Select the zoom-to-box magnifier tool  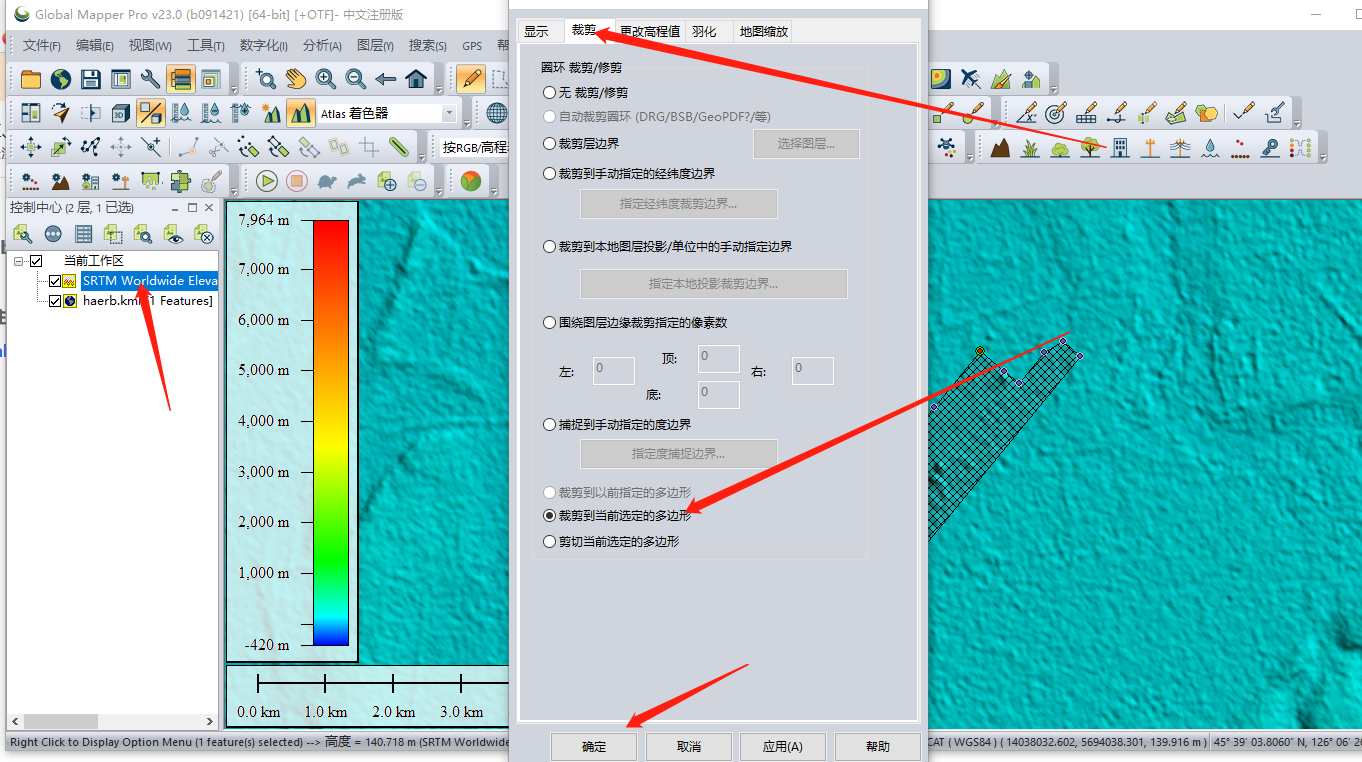coord(266,79)
